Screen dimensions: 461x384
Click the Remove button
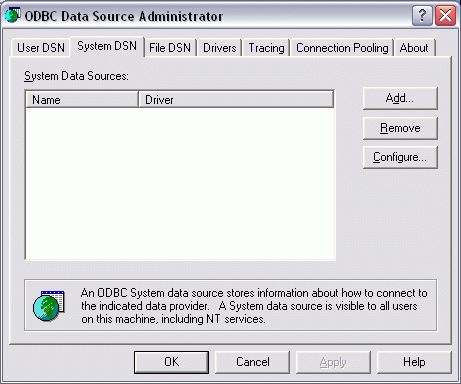(x=400, y=128)
